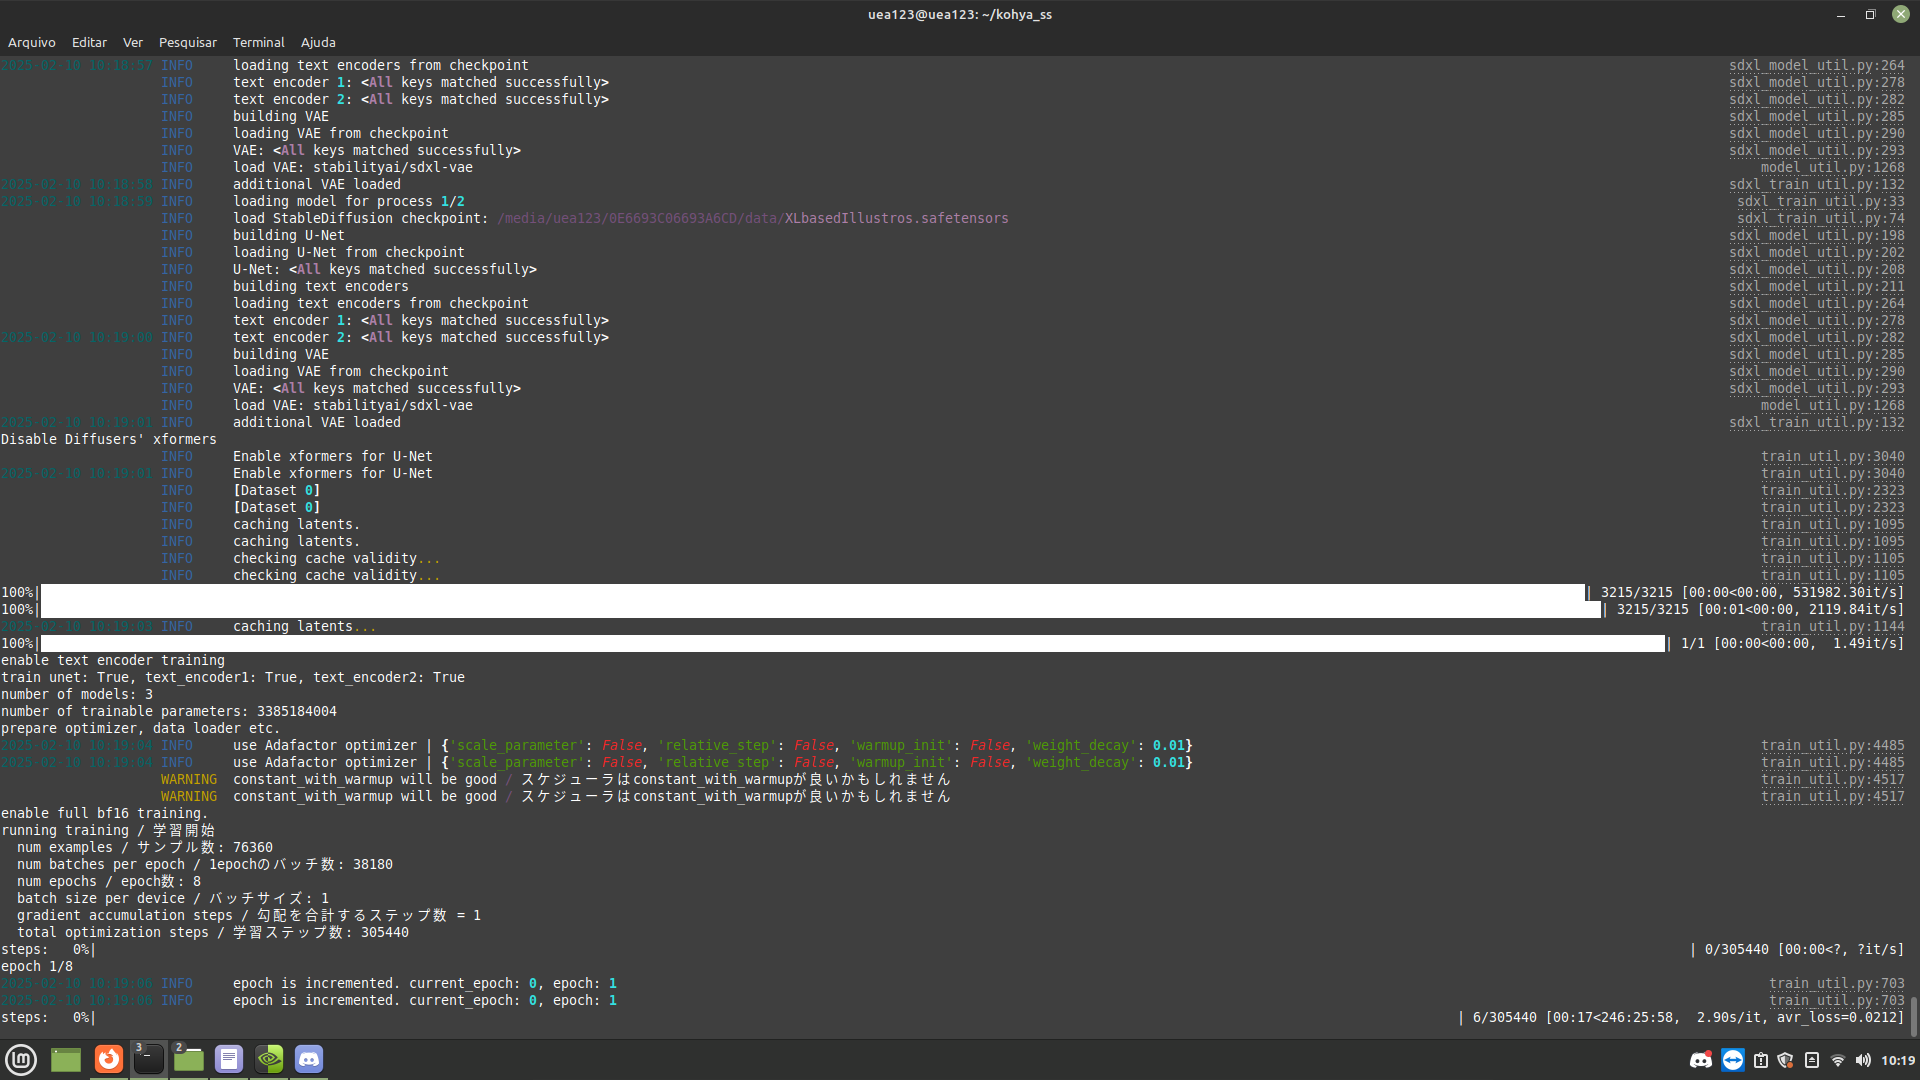
Task: Open the Terminal menu
Action: click(258, 42)
